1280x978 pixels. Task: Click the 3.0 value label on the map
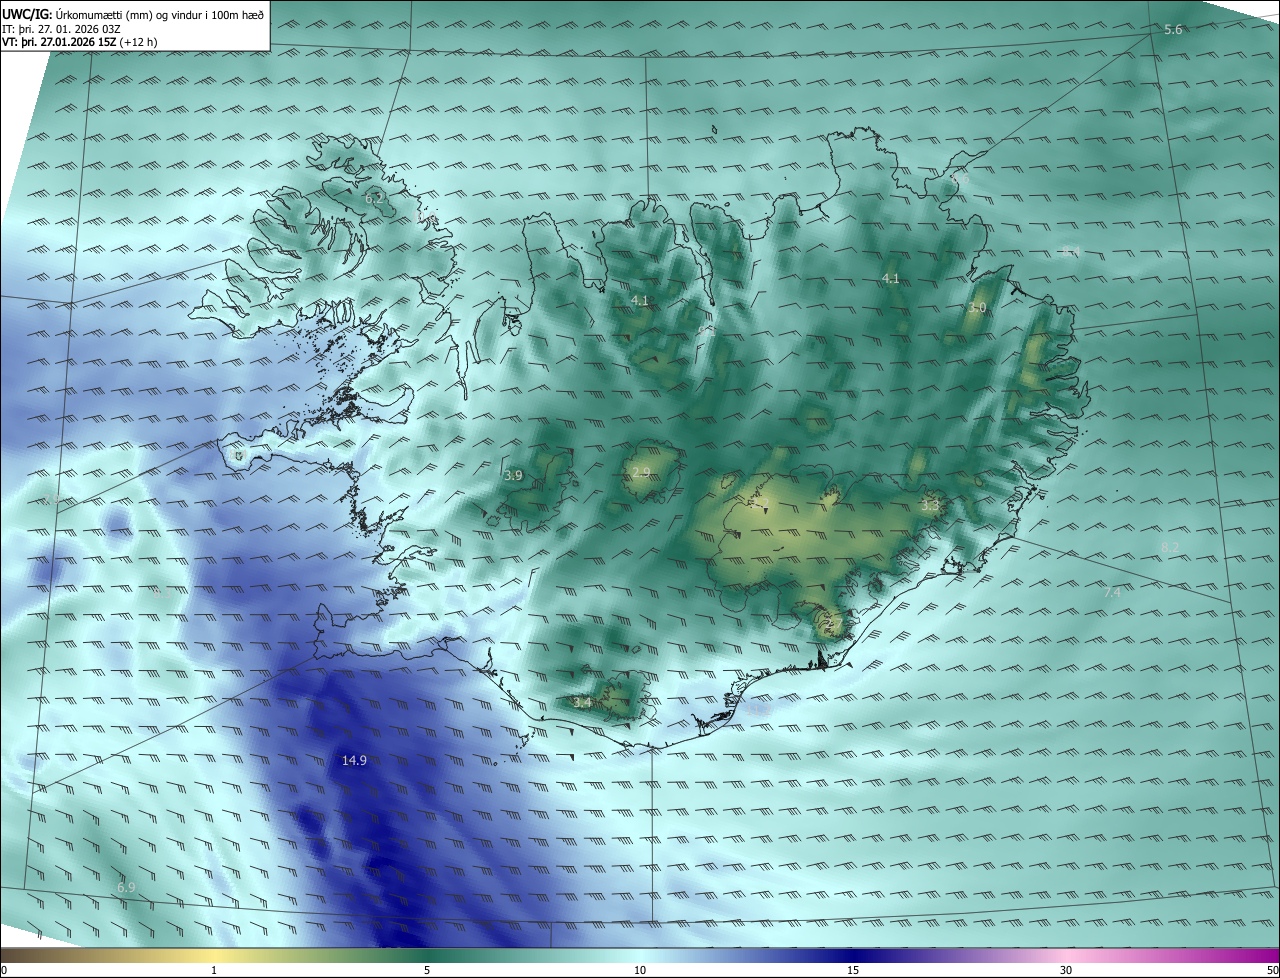pyautogui.click(x=977, y=308)
